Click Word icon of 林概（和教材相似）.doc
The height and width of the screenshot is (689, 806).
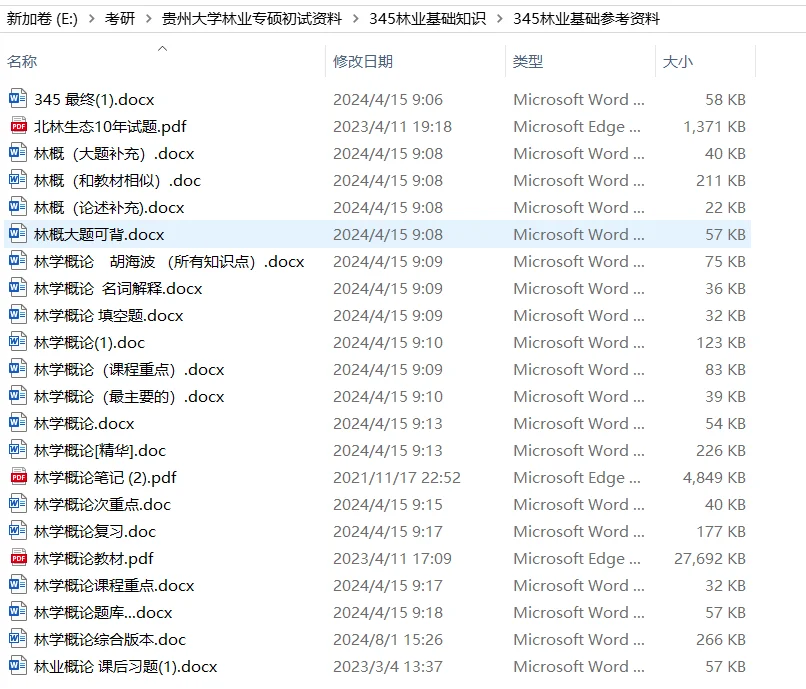[18, 179]
